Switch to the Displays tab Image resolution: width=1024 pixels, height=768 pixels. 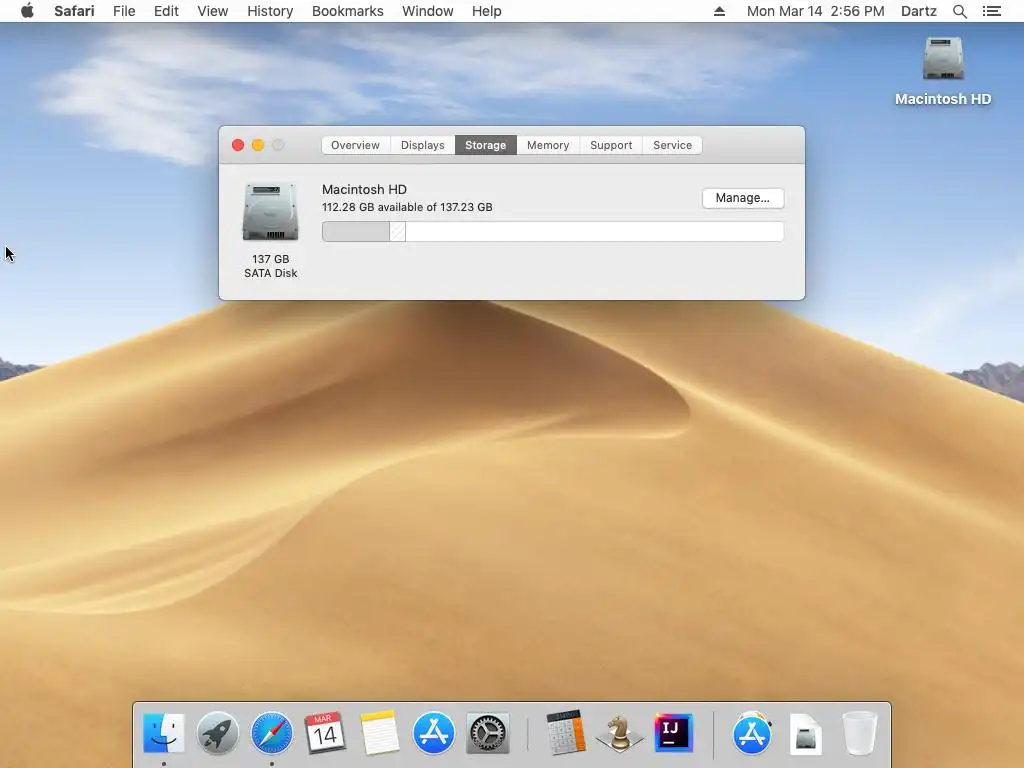[423, 145]
